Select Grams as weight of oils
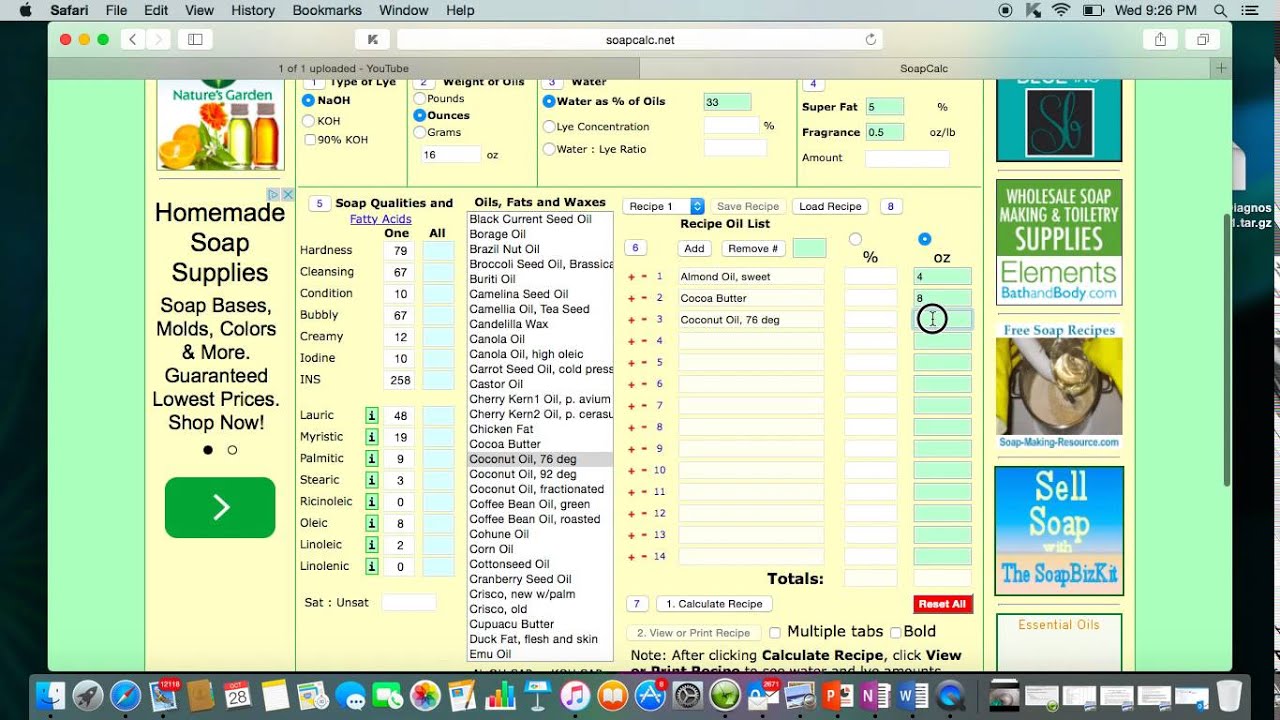The width and height of the screenshot is (1280, 720). coord(420,132)
